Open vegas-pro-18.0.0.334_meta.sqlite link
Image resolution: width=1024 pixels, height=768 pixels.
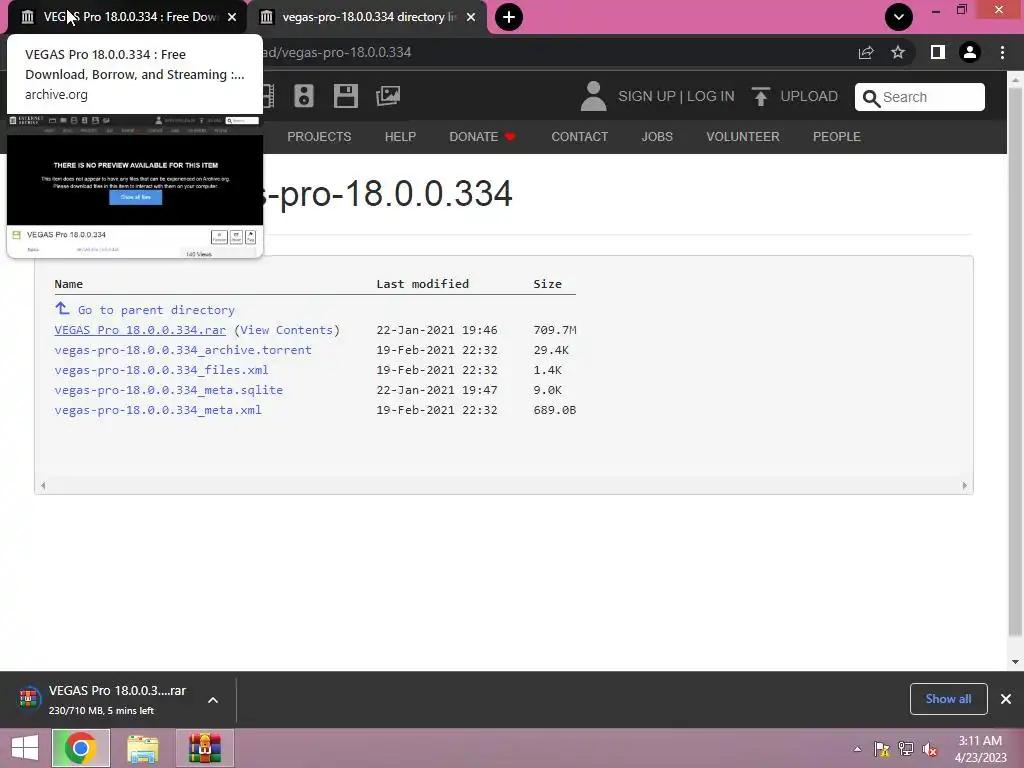168,390
